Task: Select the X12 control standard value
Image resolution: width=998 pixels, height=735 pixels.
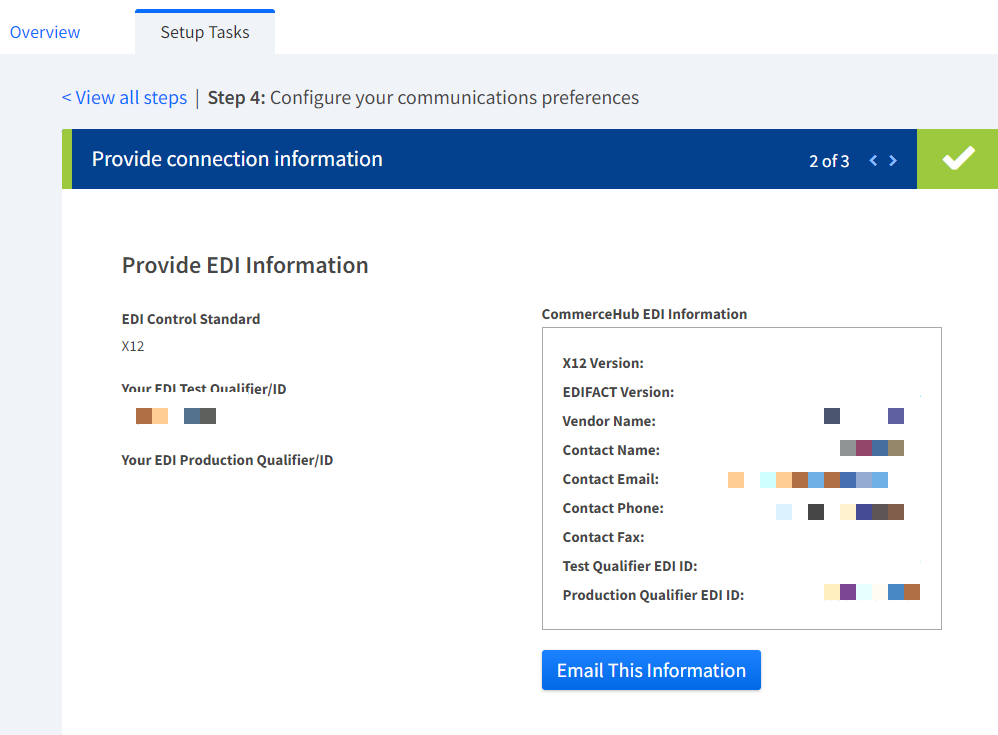Action: 133,347
